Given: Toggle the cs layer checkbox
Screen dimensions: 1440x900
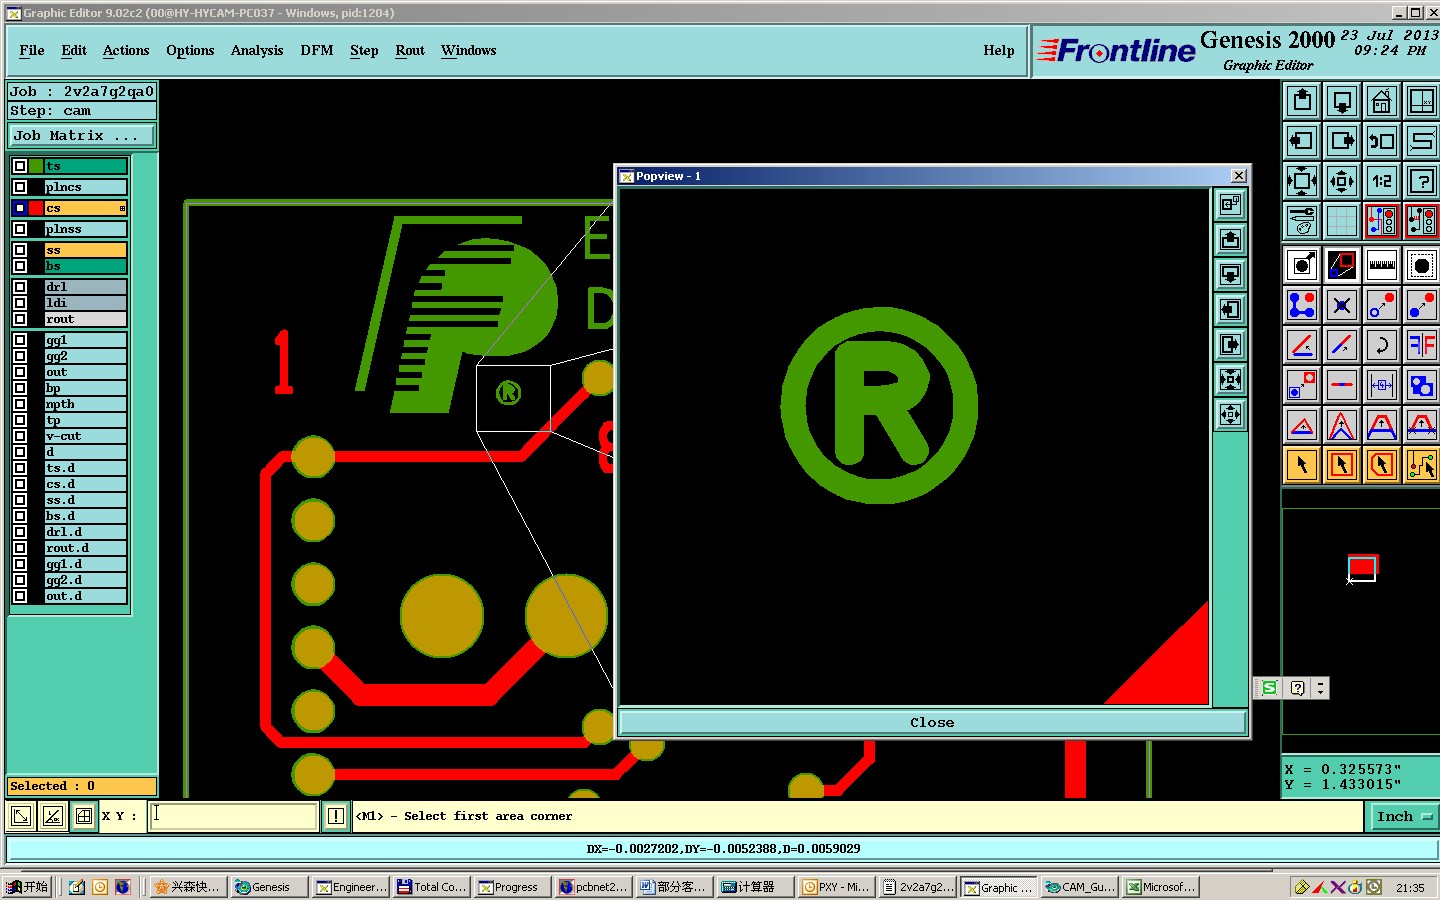Looking at the screenshot, I should click(x=20, y=208).
